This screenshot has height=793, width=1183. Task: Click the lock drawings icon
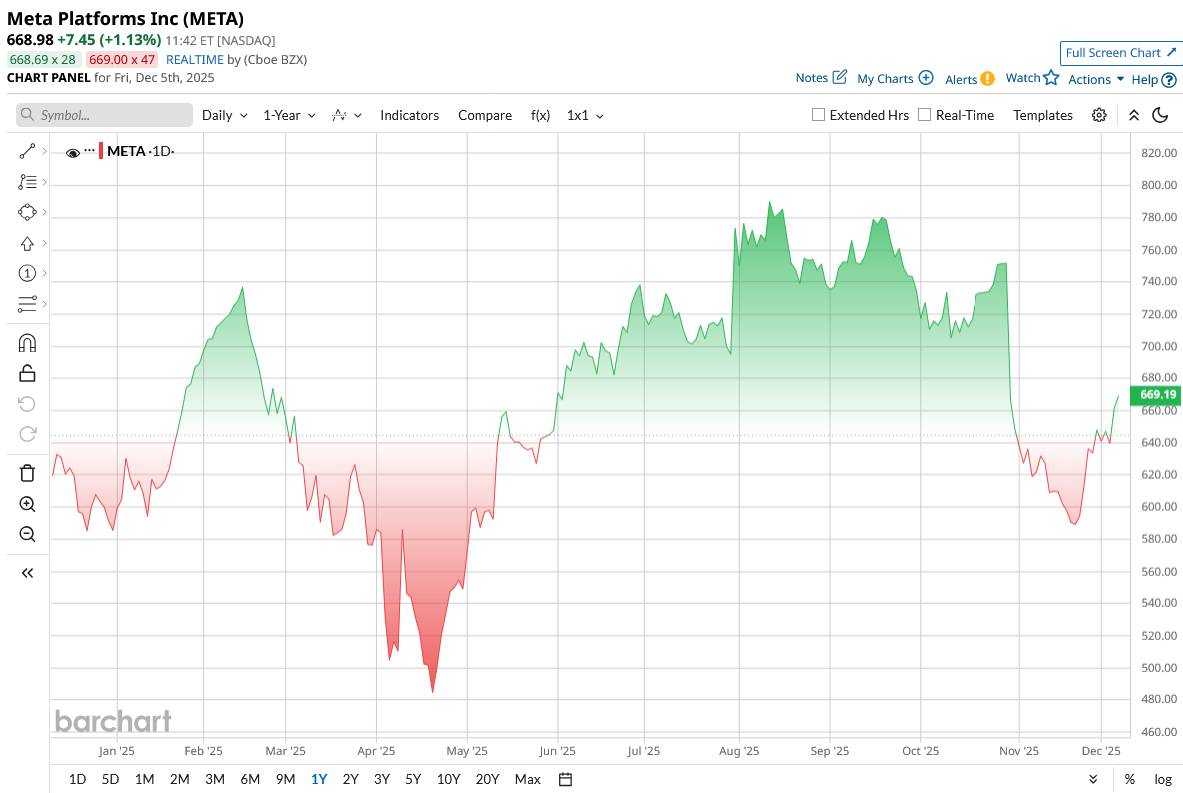tap(27, 374)
